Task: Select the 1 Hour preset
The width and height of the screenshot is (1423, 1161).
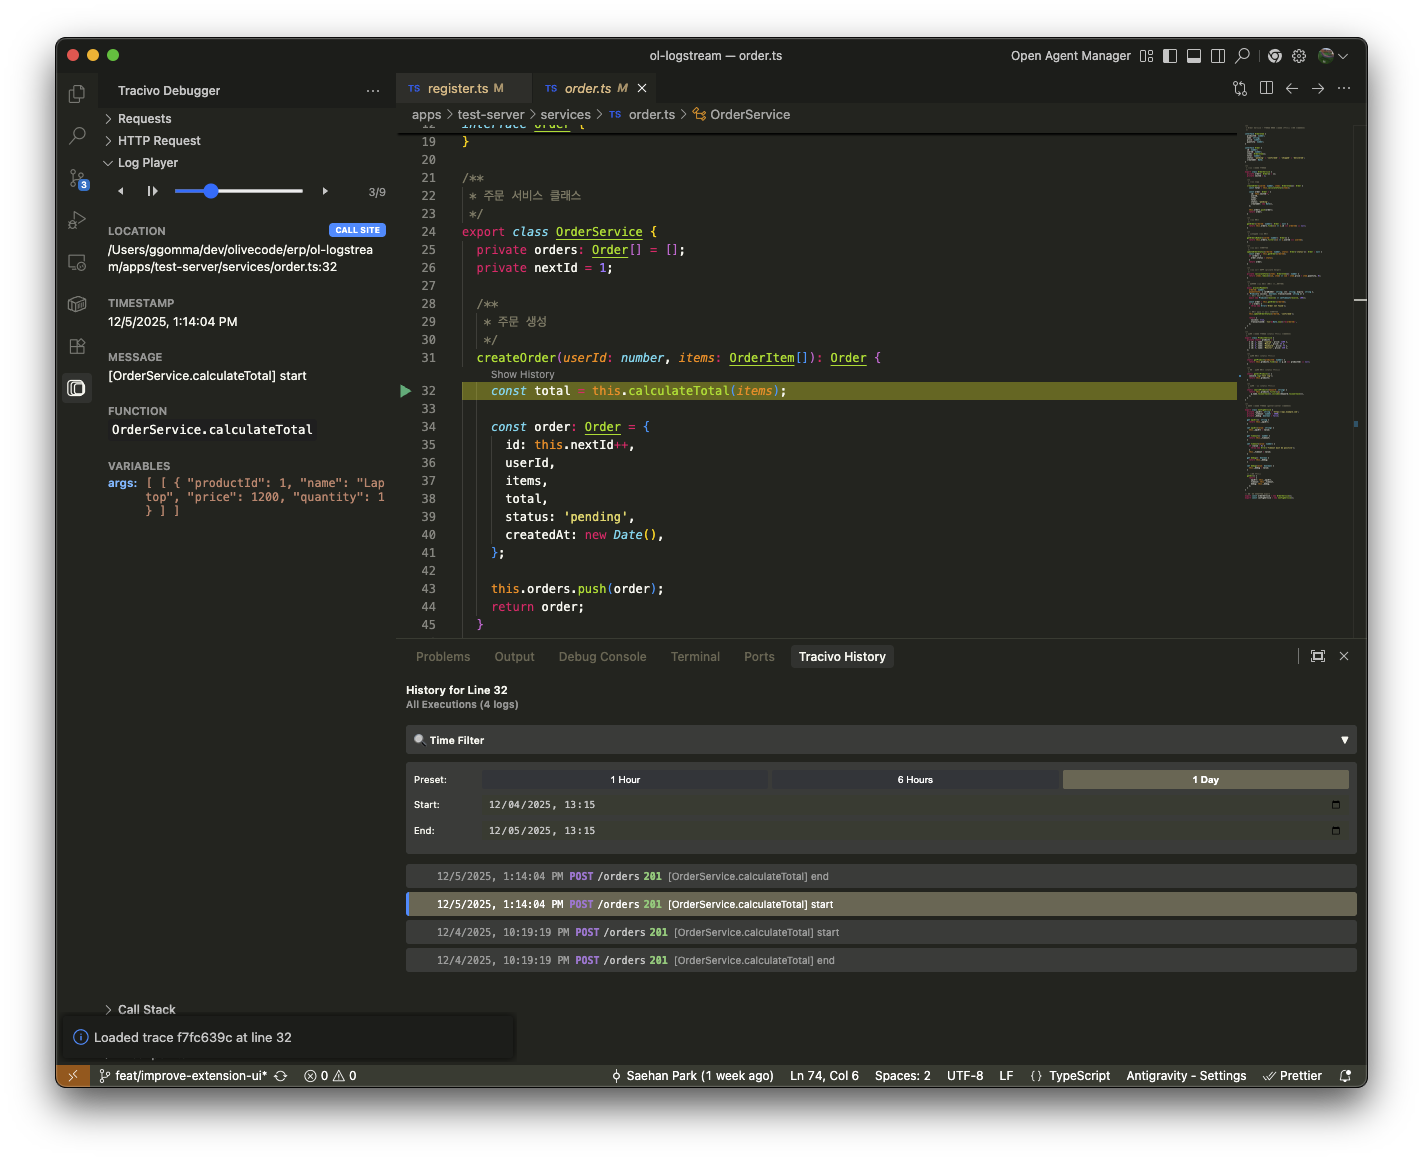Action: pos(625,780)
